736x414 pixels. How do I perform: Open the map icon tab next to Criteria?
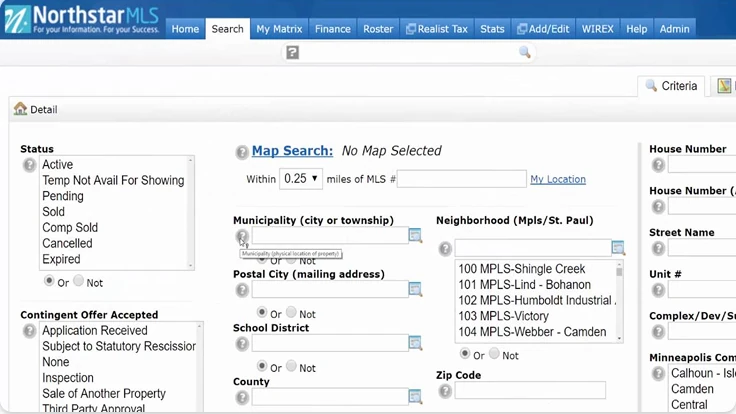(724, 86)
